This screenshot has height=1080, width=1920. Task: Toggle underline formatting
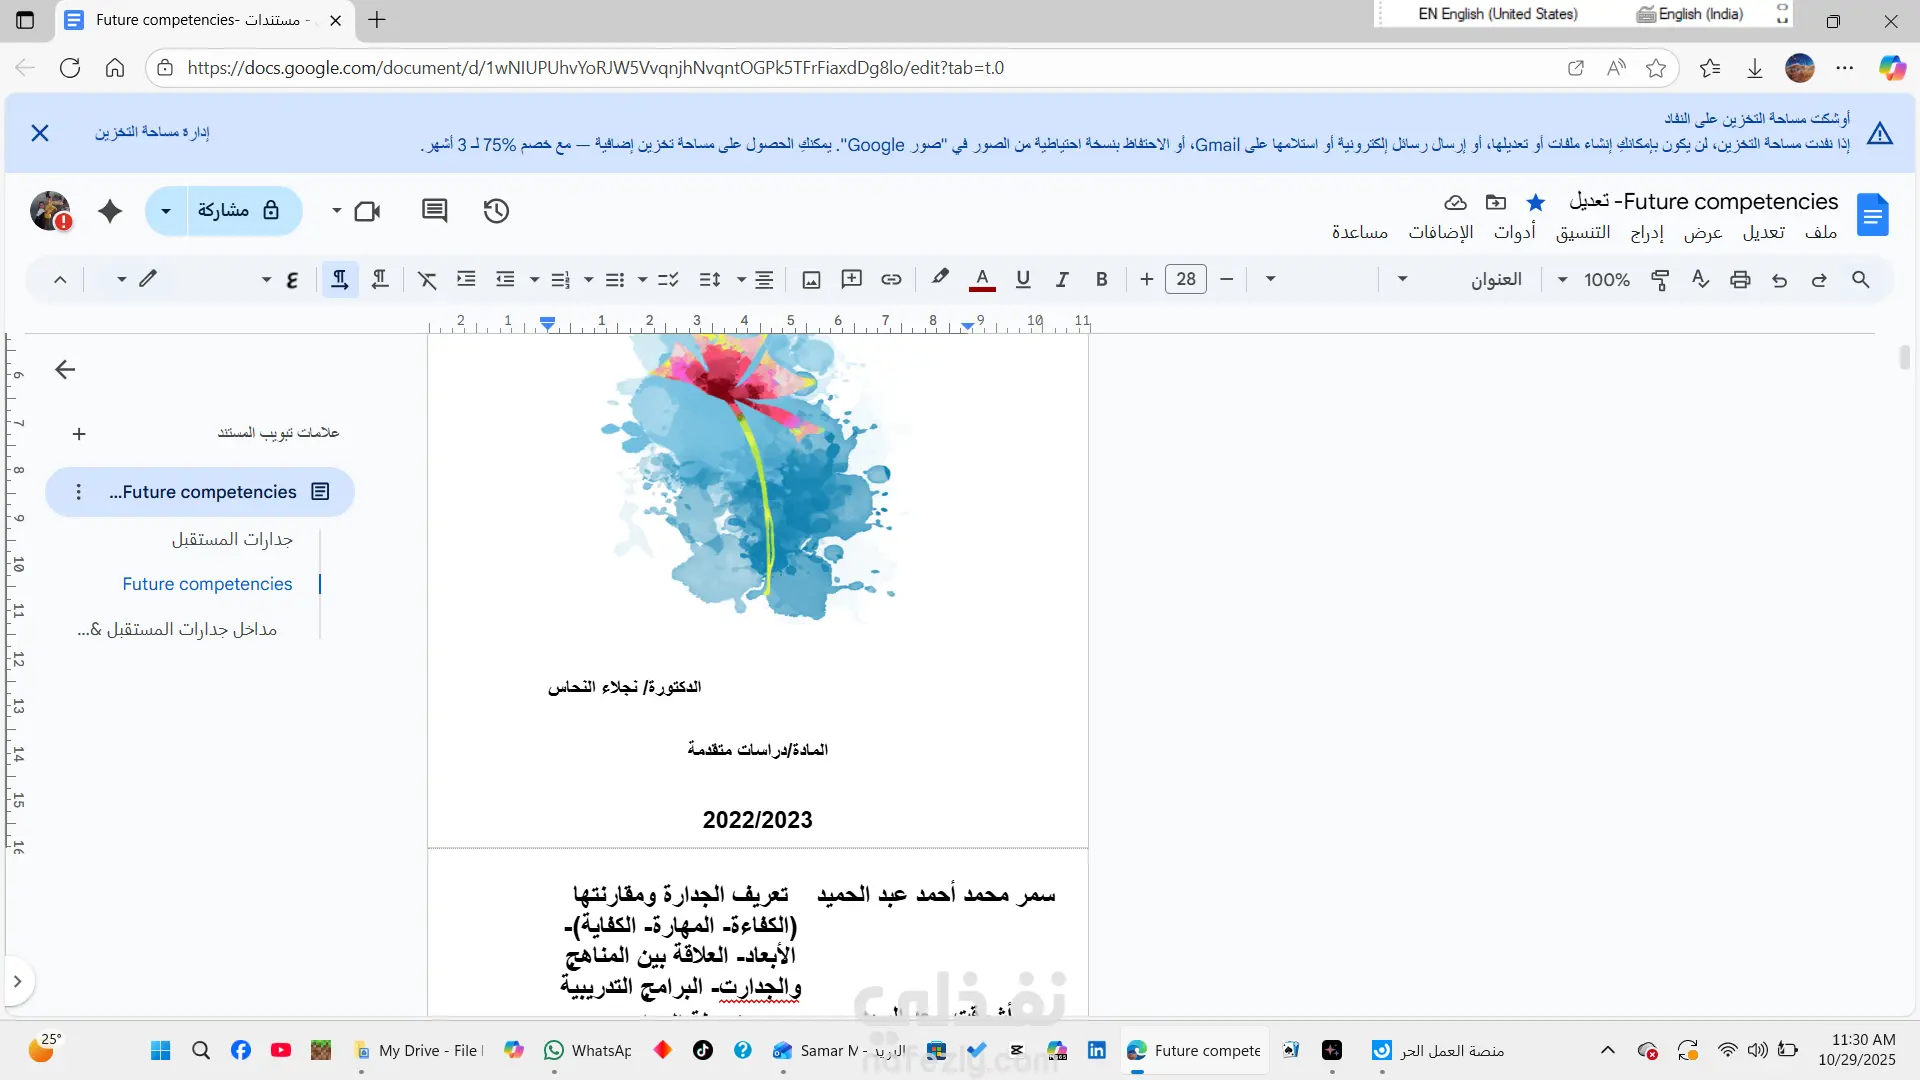(1022, 280)
